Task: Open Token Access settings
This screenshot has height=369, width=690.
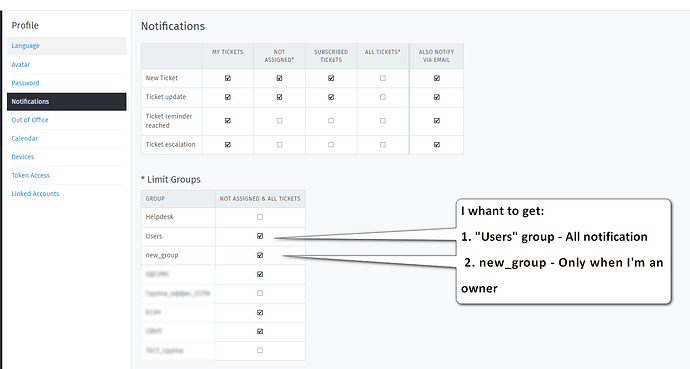Action: click(x=30, y=175)
